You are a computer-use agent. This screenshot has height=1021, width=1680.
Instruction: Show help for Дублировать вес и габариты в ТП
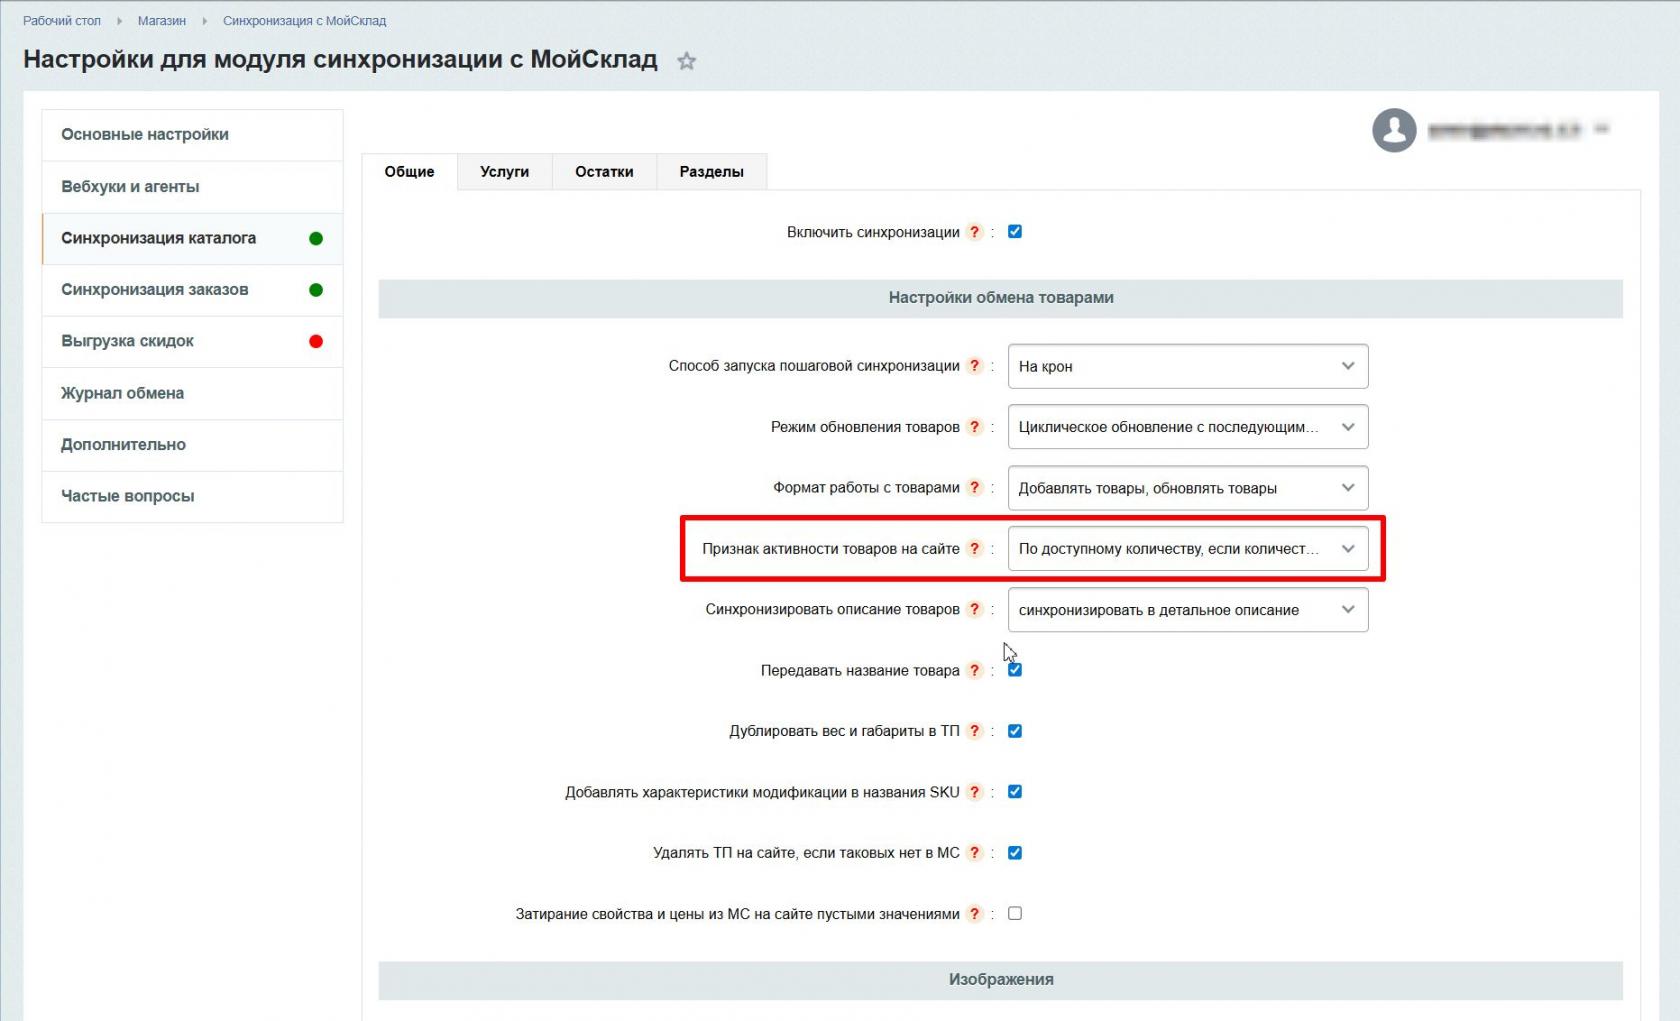click(x=975, y=731)
